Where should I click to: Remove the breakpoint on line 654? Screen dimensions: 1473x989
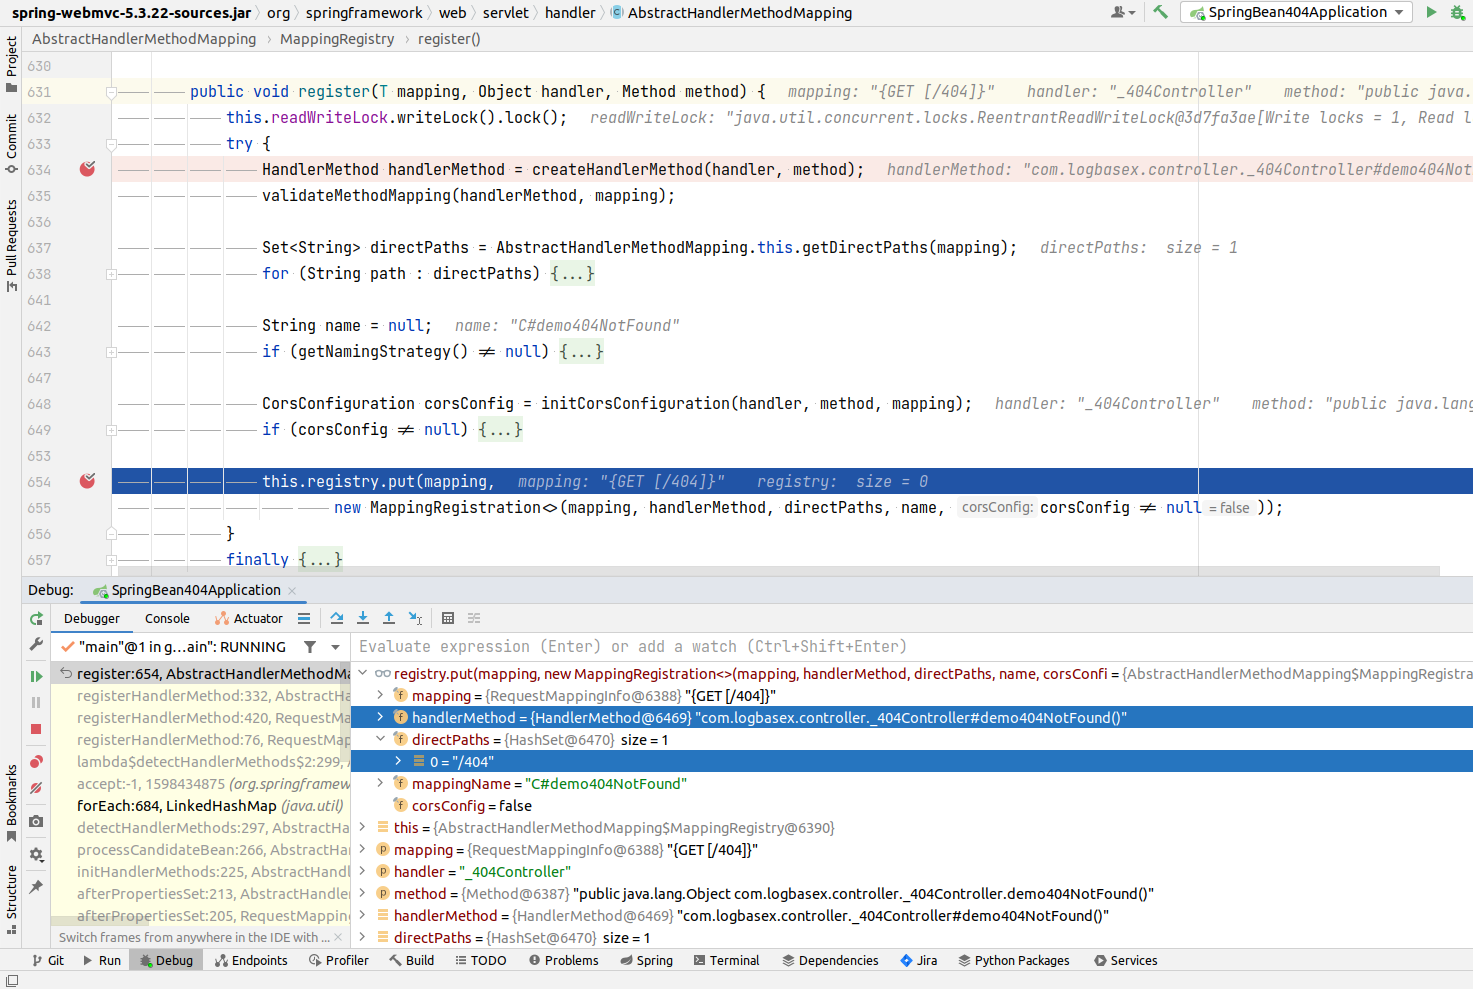point(88,481)
